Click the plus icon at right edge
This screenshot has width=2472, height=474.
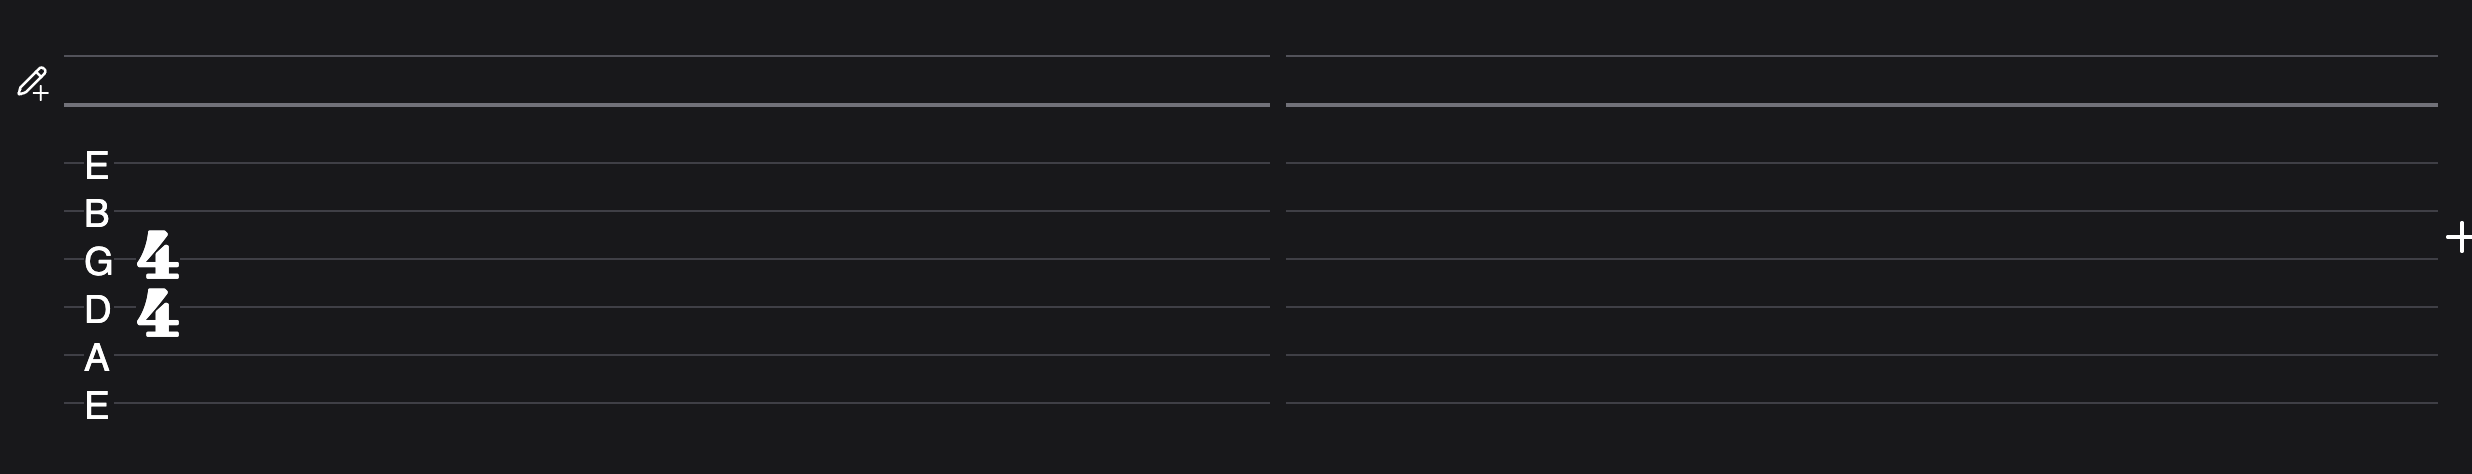coord(2458,238)
